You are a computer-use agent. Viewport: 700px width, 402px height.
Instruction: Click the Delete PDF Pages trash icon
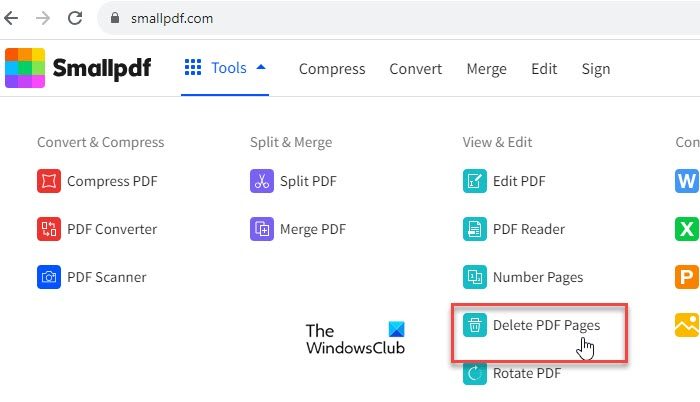pyautogui.click(x=474, y=325)
